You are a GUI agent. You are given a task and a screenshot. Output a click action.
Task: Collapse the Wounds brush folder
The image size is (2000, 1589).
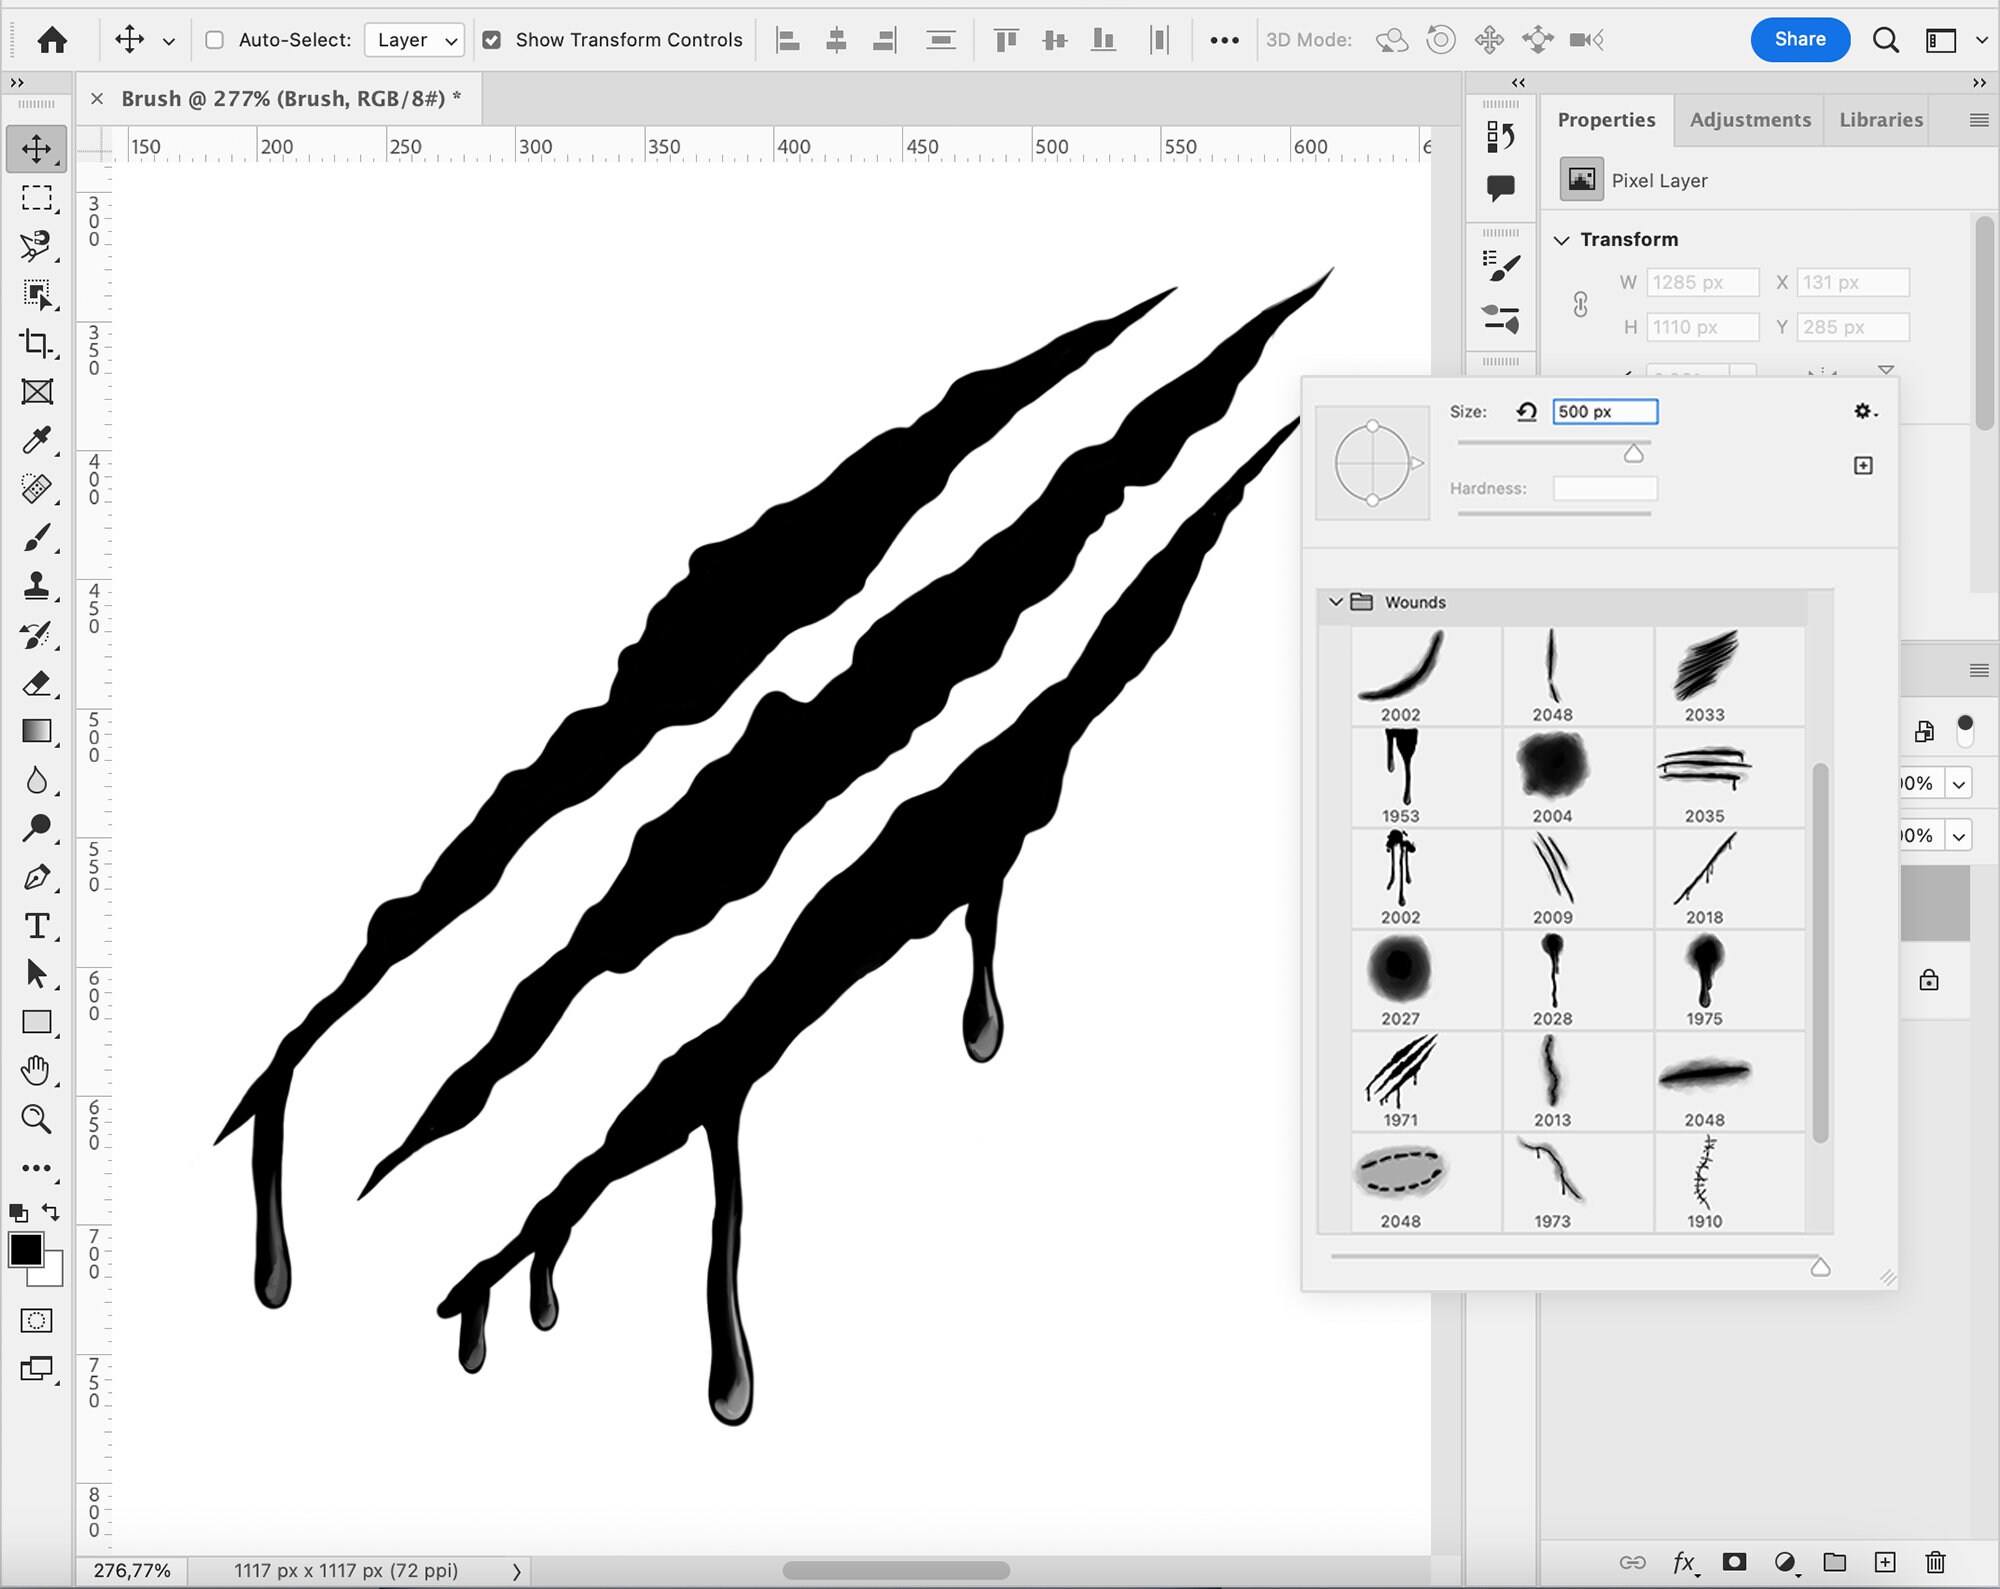pyautogui.click(x=1337, y=602)
